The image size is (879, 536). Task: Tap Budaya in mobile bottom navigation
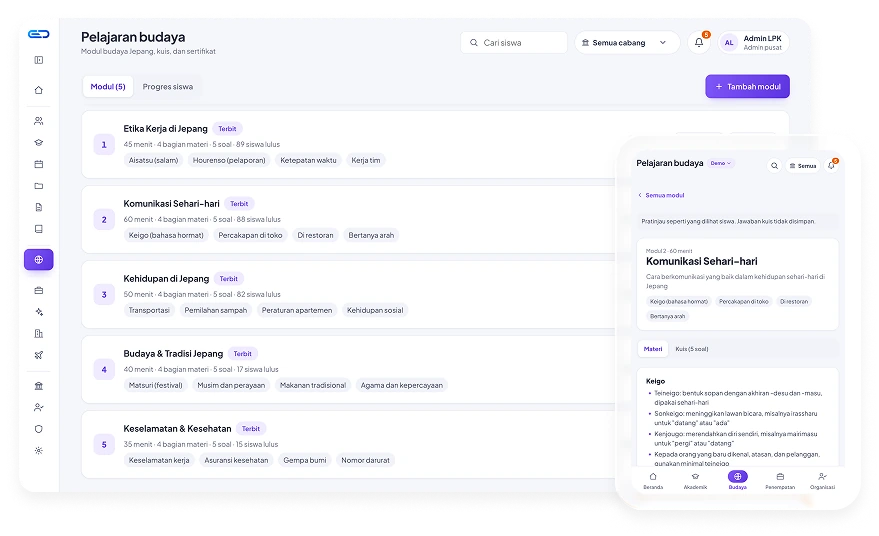coord(738,481)
